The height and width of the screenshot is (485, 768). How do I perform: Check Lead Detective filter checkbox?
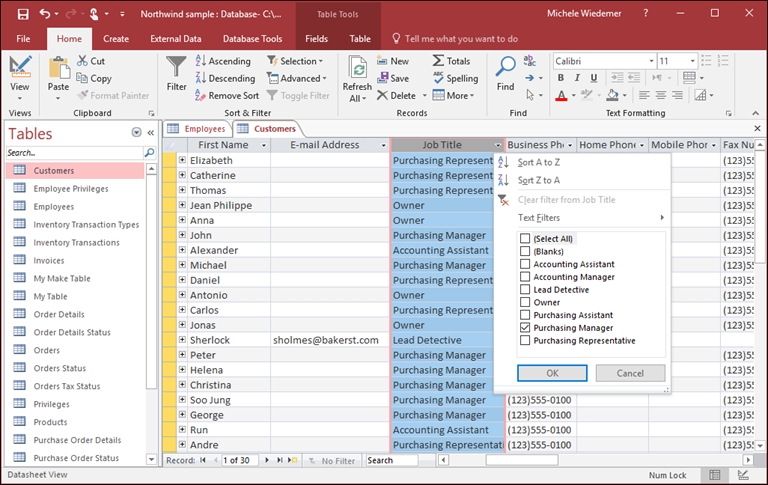point(525,289)
